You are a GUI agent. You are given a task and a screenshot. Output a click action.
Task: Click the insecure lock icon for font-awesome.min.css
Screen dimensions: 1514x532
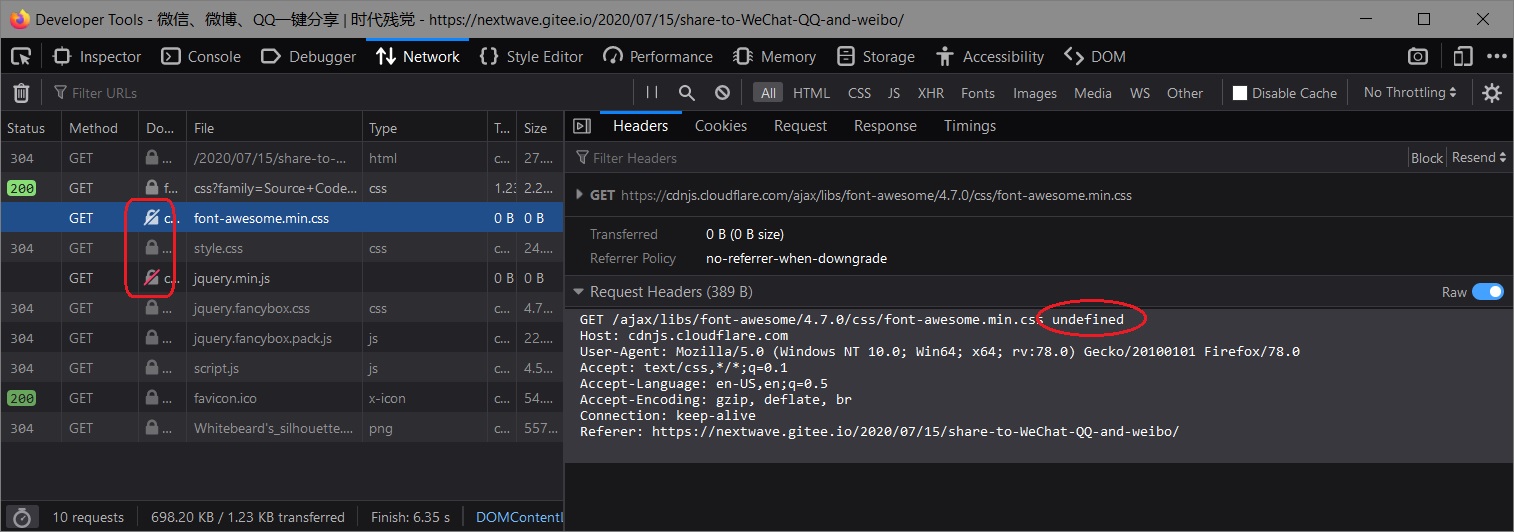coord(152,218)
